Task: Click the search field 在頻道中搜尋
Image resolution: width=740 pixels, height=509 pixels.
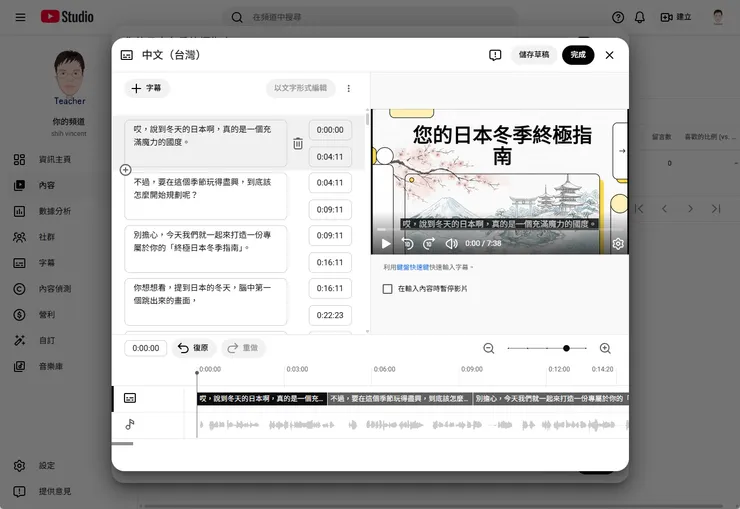Action: (370, 17)
